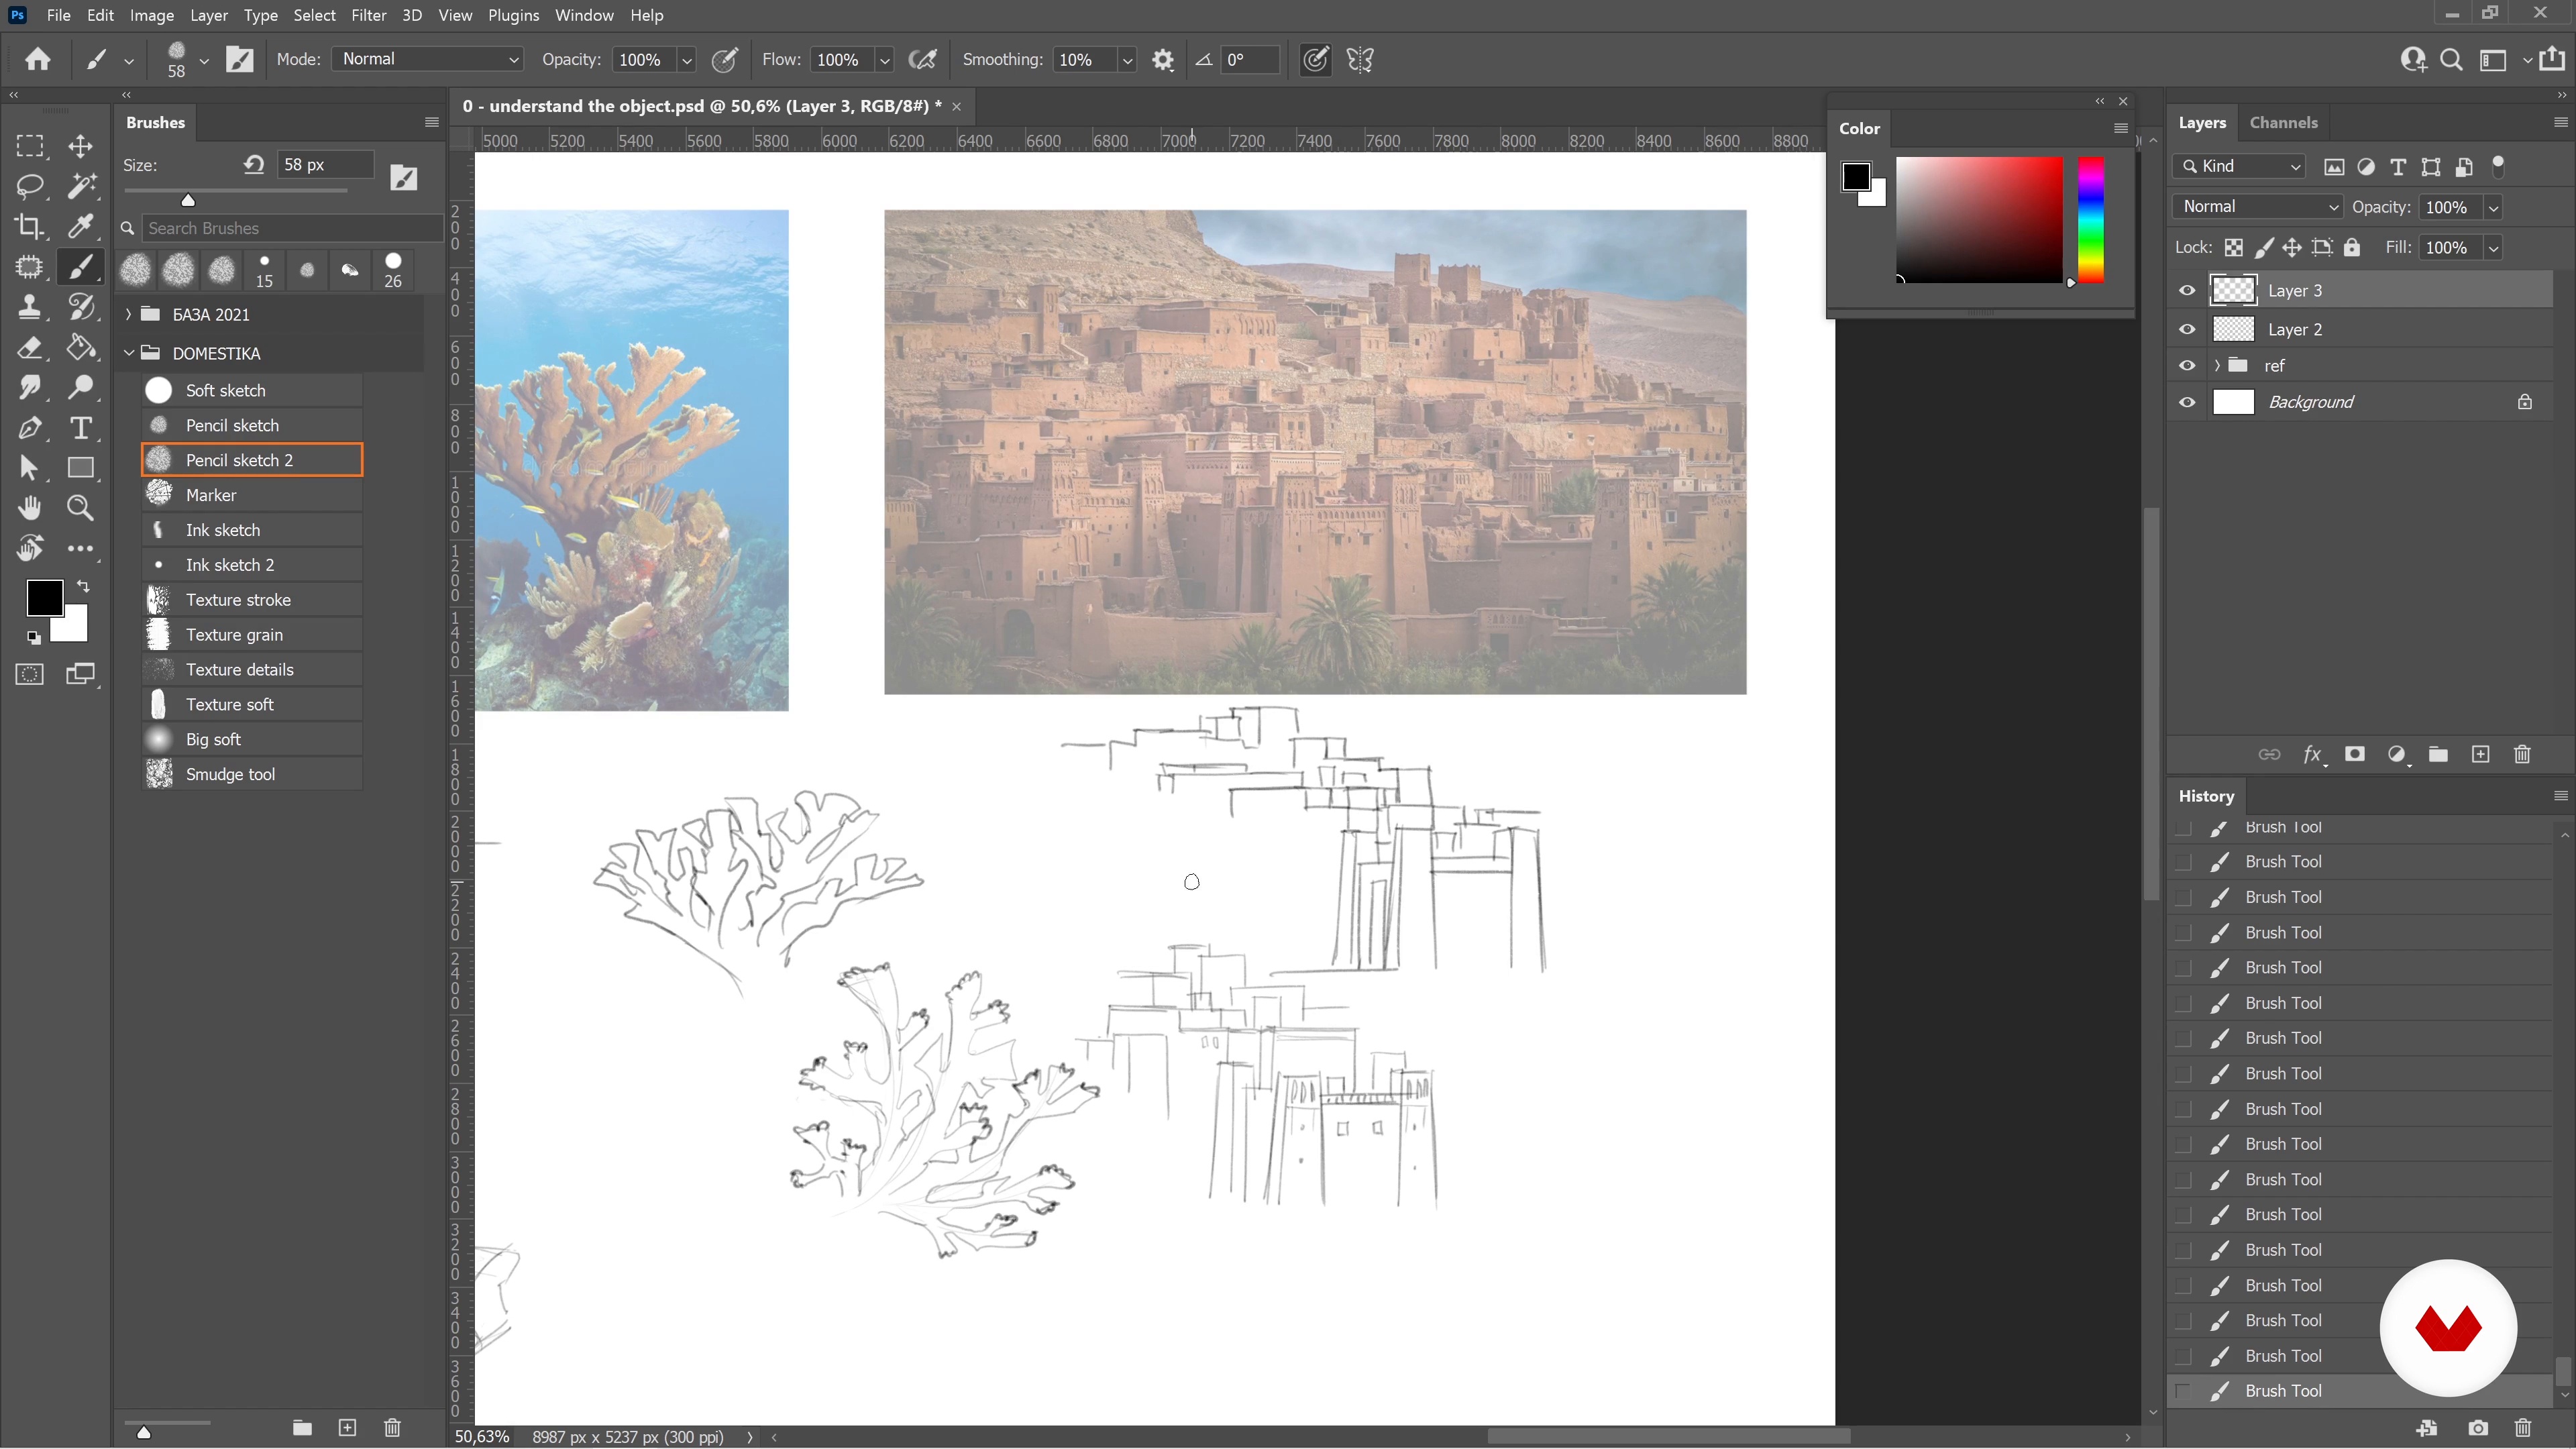
Task: Open the Layer menu
Action: coord(209,15)
